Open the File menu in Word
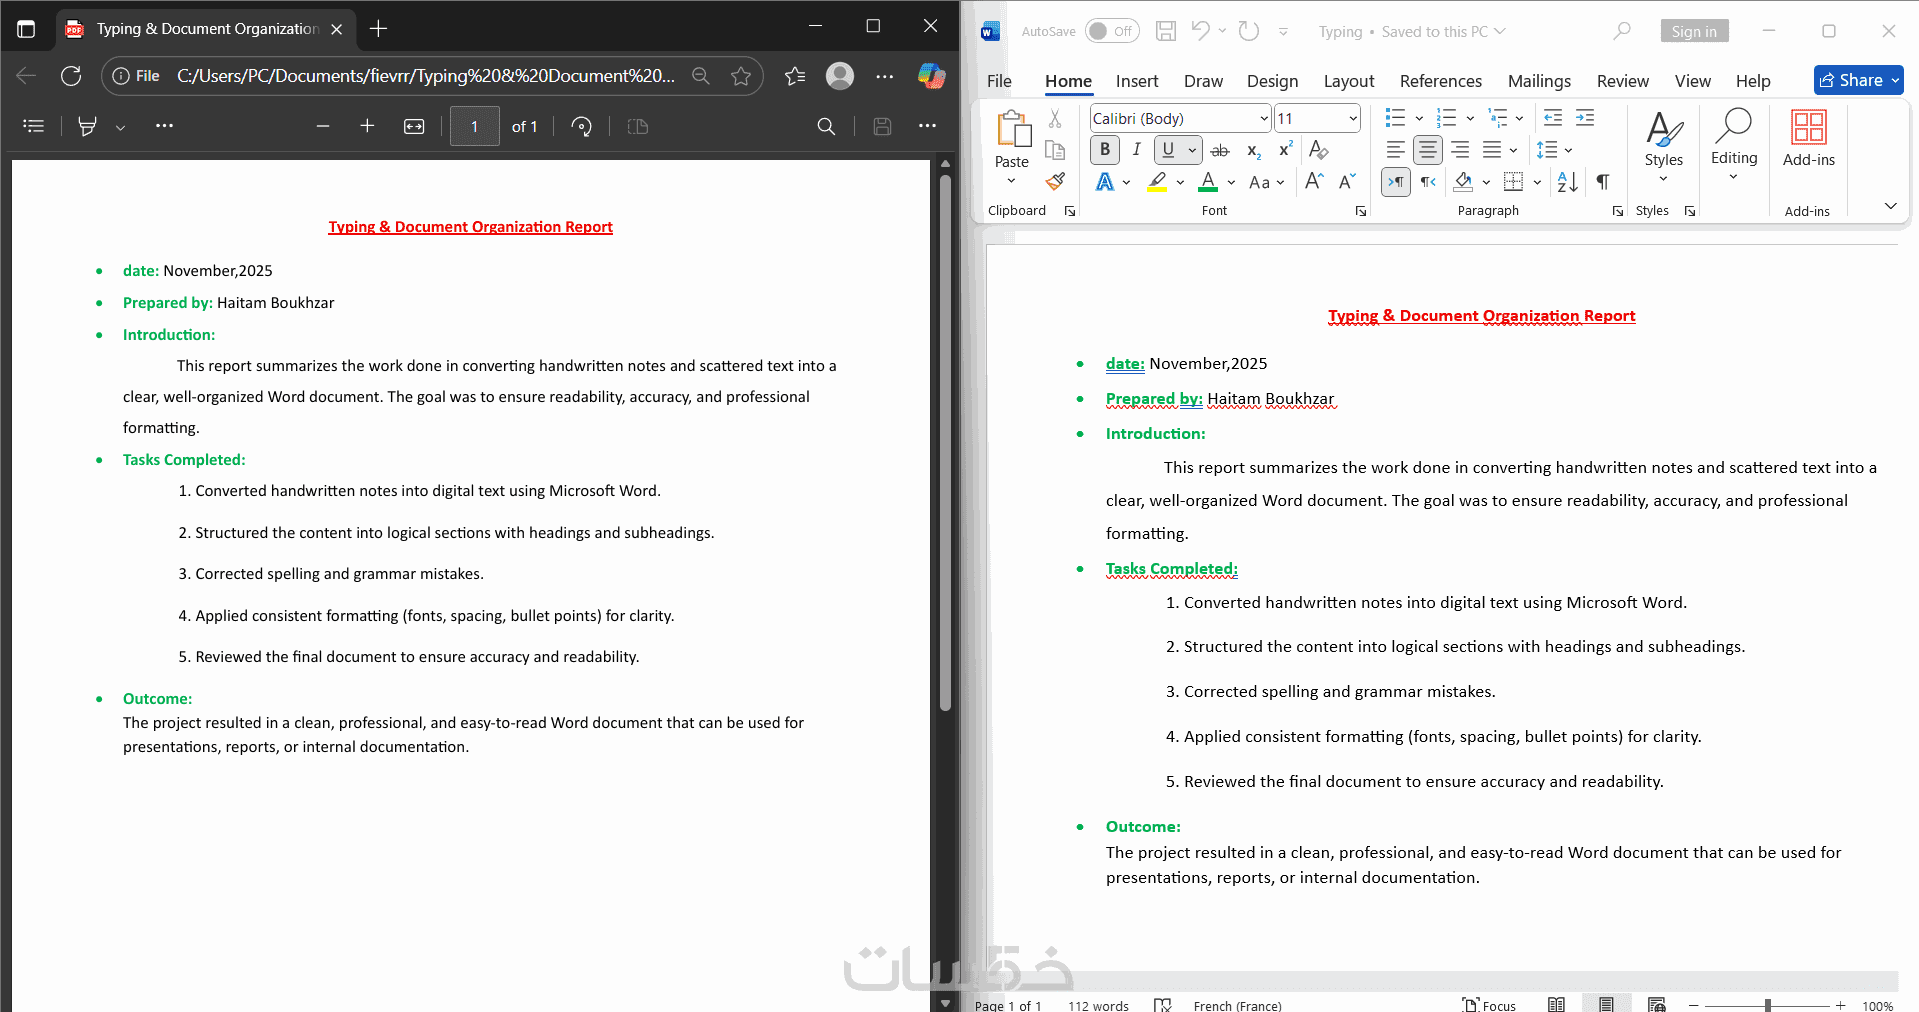Viewport: 1919px width, 1012px height. [x=999, y=81]
